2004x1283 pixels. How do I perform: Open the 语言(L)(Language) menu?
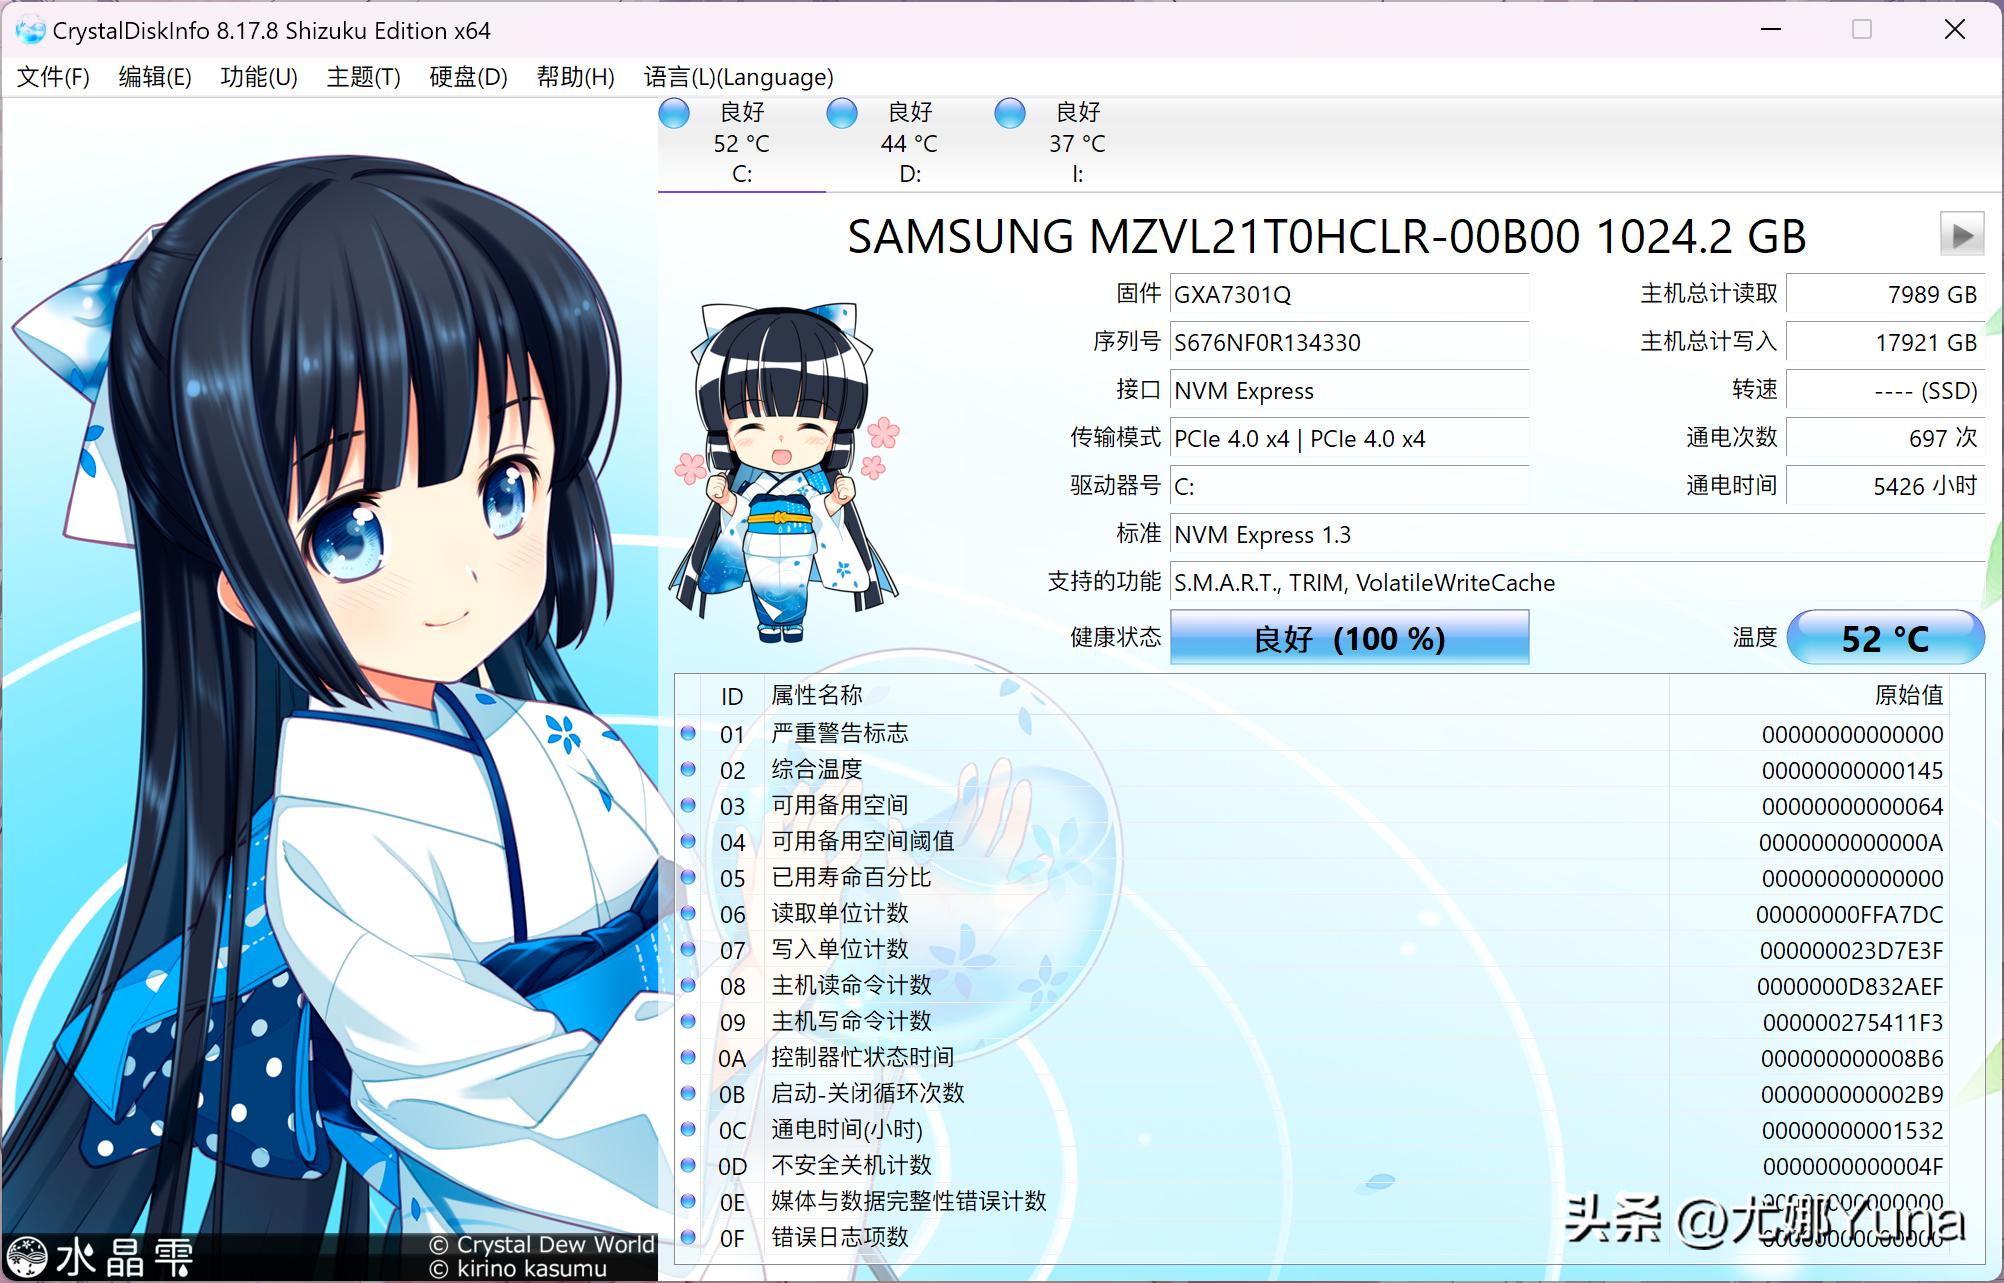tap(739, 77)
